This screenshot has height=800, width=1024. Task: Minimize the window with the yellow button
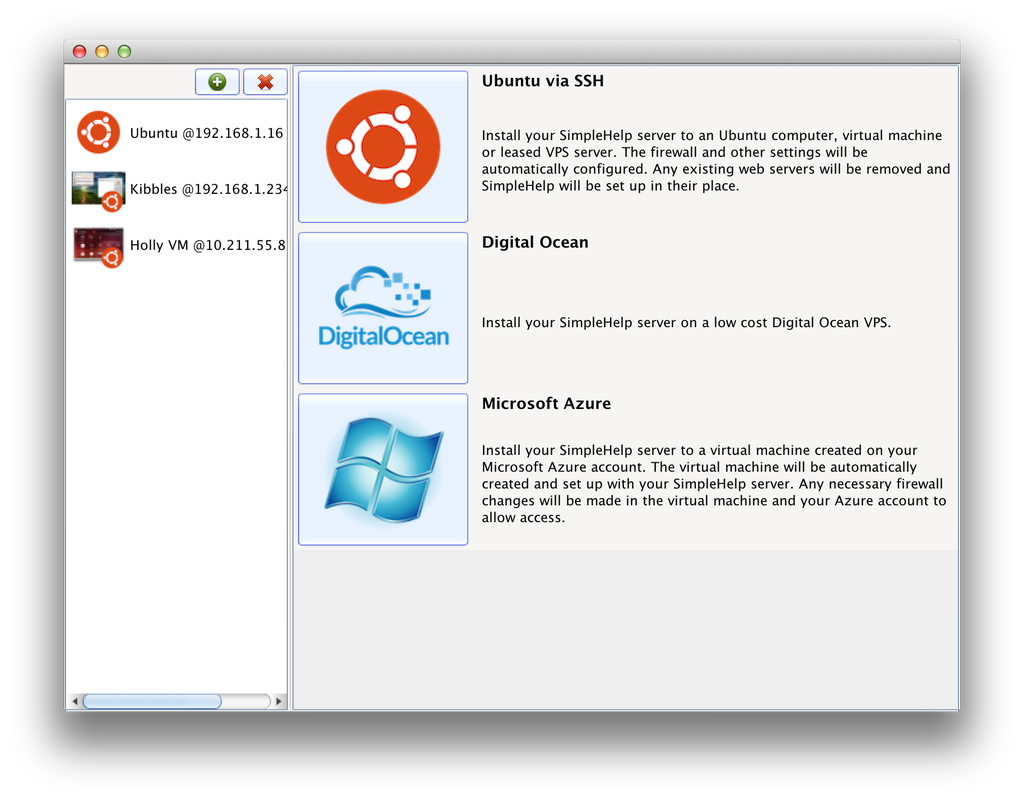102,52
